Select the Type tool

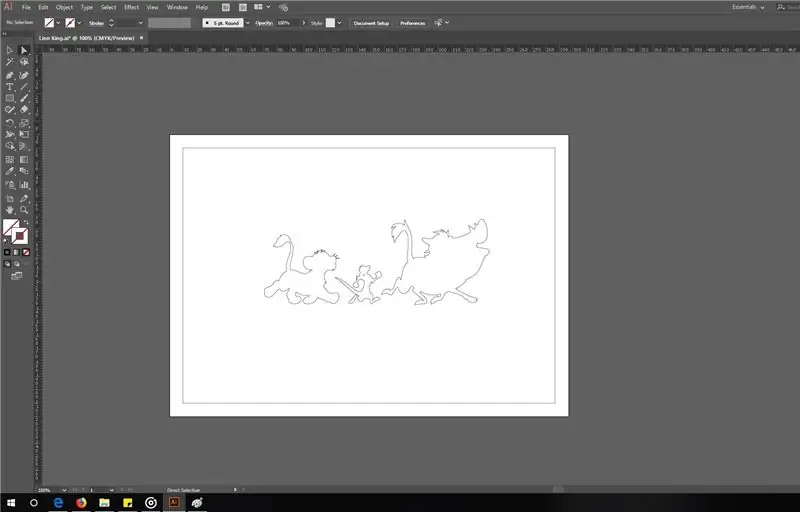coord(9,87)
